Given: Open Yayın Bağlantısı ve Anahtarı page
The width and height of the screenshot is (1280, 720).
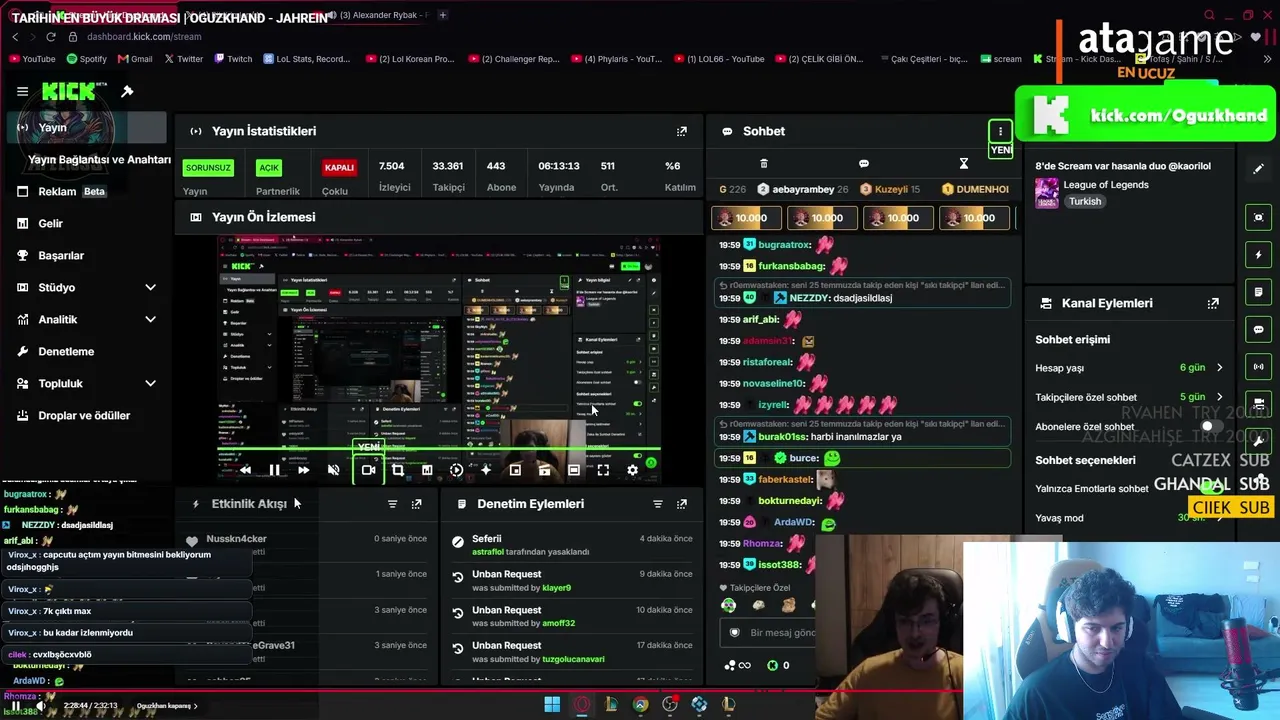Looking at the screenshot, I should pyautogui.click(x=99, y=159).
